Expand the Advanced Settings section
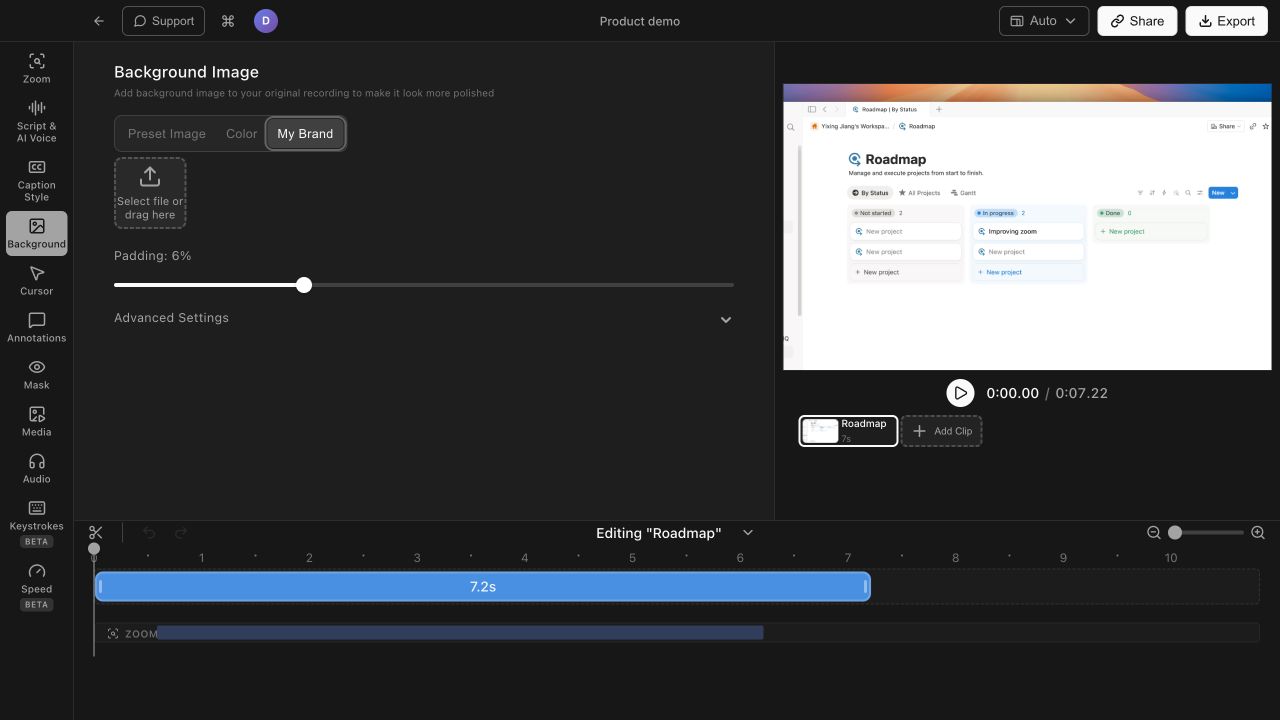The image size is (1280, 720). (x=424, y=318)
